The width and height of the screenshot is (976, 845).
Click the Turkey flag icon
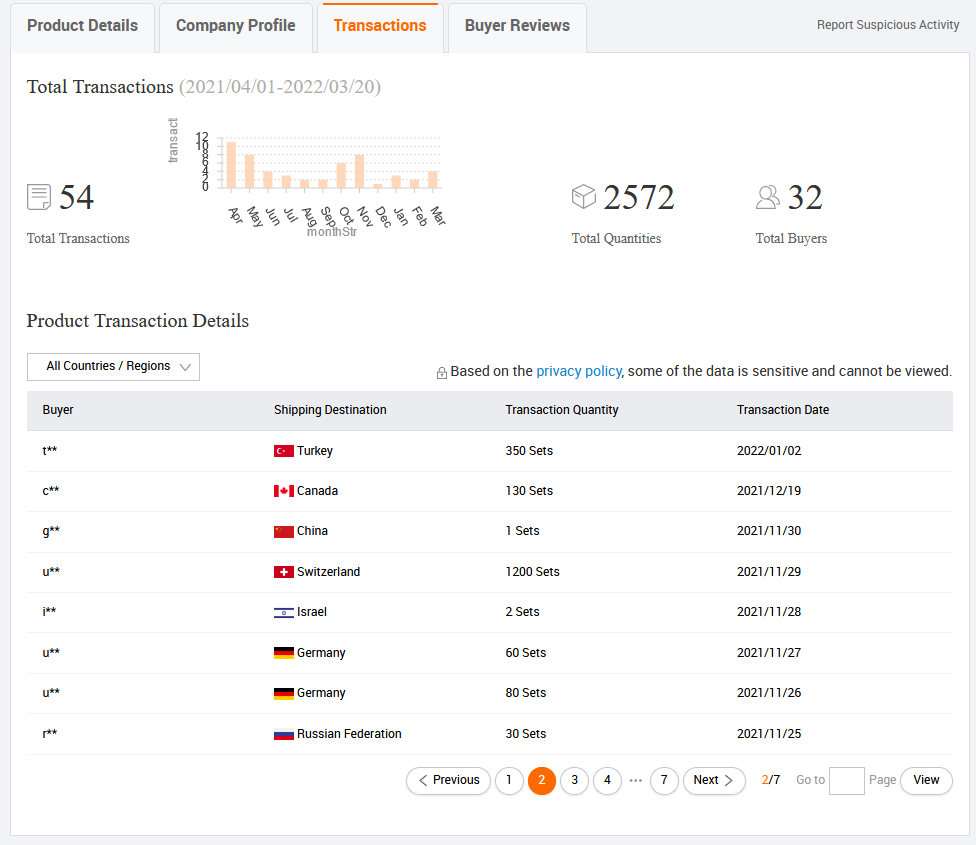283,451
